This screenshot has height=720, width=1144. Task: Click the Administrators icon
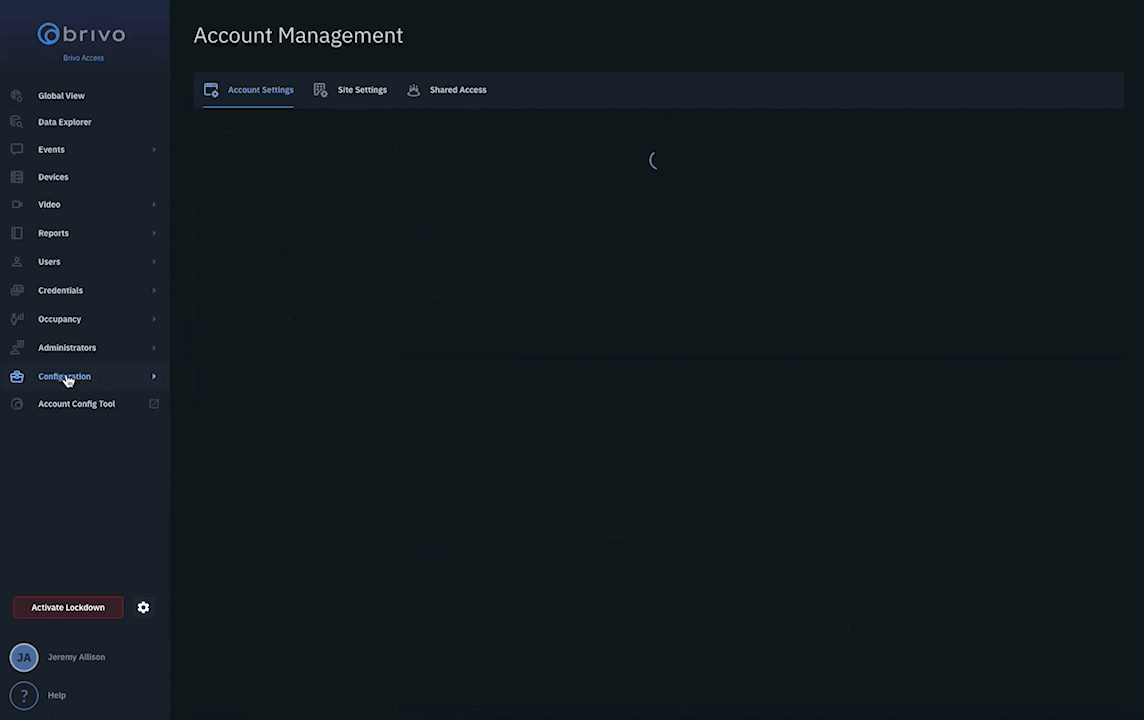(x=17, y=347)
